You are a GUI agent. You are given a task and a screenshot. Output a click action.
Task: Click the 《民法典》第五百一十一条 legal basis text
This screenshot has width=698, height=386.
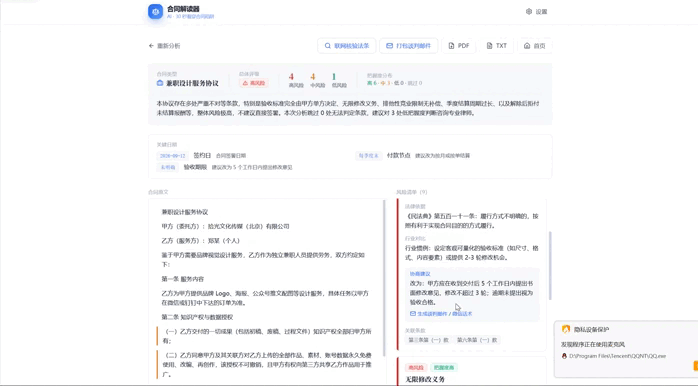[x=471, y=221]
